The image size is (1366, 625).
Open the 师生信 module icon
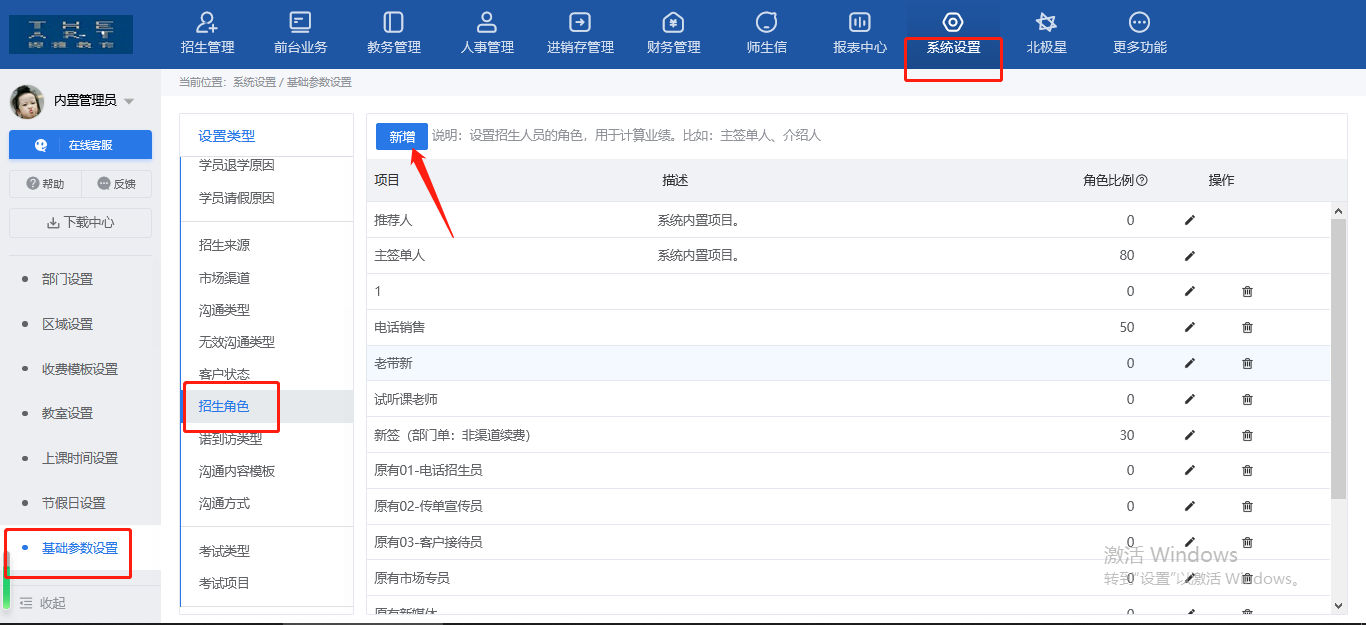pyautogui.click(x=767, y=22)
